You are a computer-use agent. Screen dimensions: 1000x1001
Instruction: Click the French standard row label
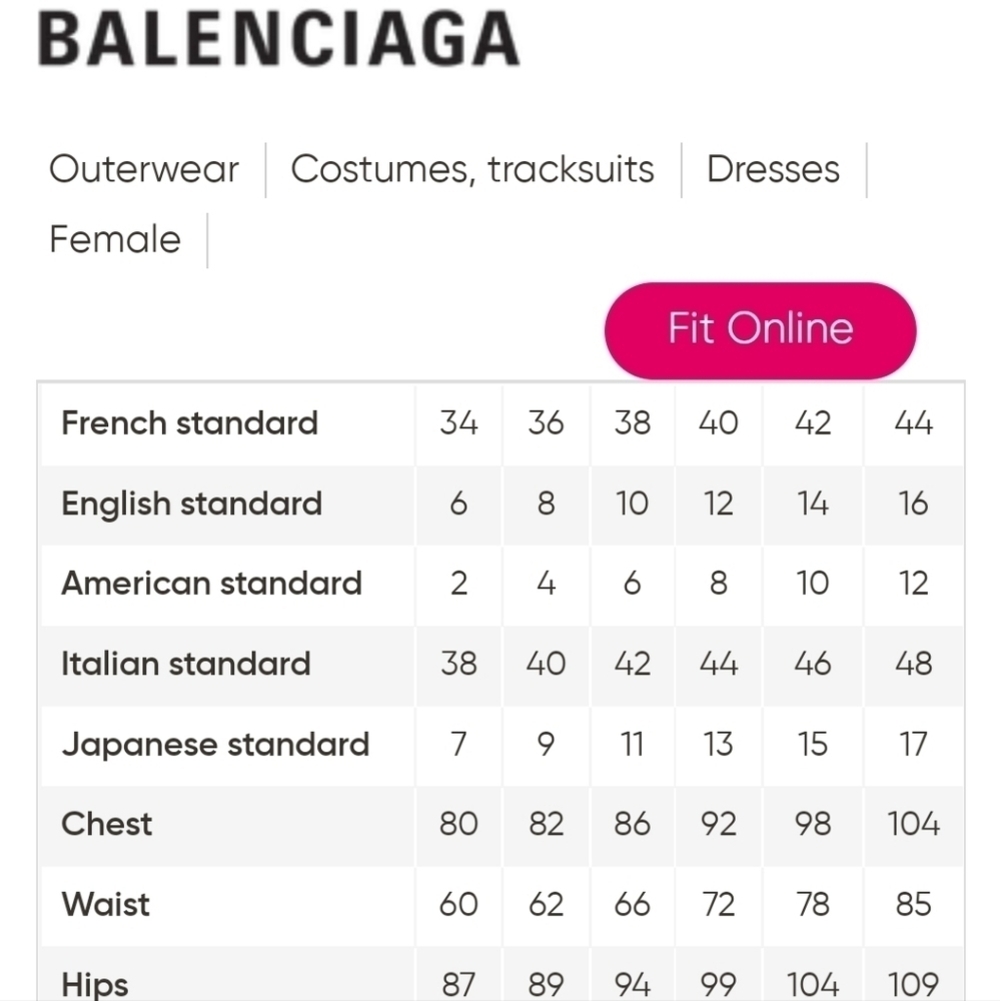190,423
